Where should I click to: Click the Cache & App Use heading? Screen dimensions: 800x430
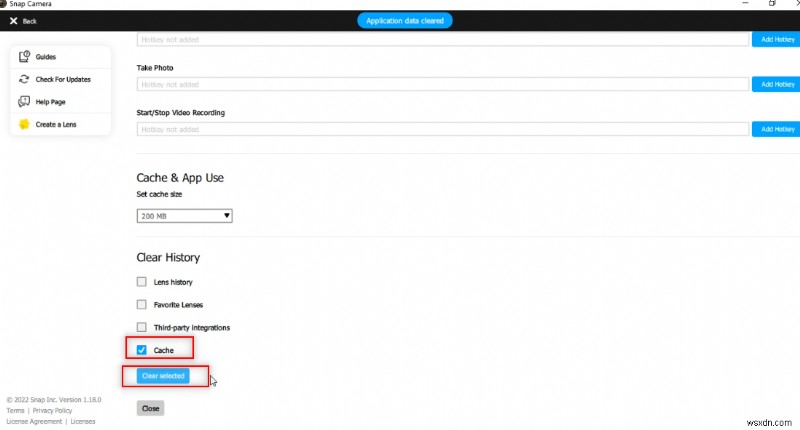click(180, 178)
